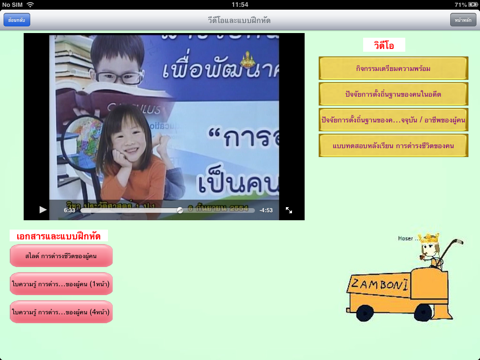Open the first pink slide document button
The width and height of the screenshot is (480, 360).
pos(61,256)
